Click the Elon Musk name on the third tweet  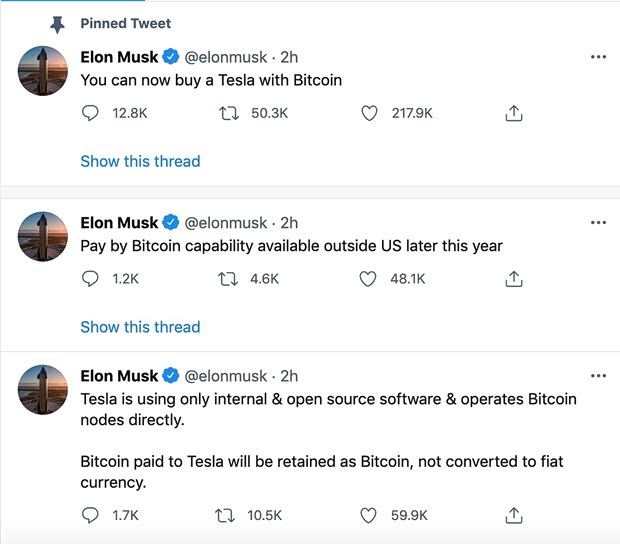[119, 376]
